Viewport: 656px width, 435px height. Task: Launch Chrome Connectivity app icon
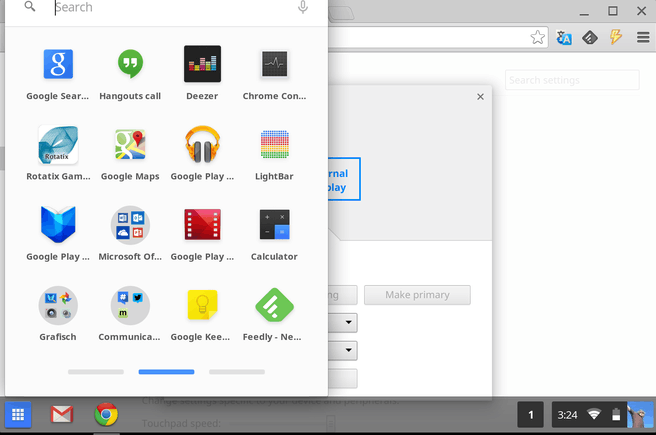[x=274, y=64]
